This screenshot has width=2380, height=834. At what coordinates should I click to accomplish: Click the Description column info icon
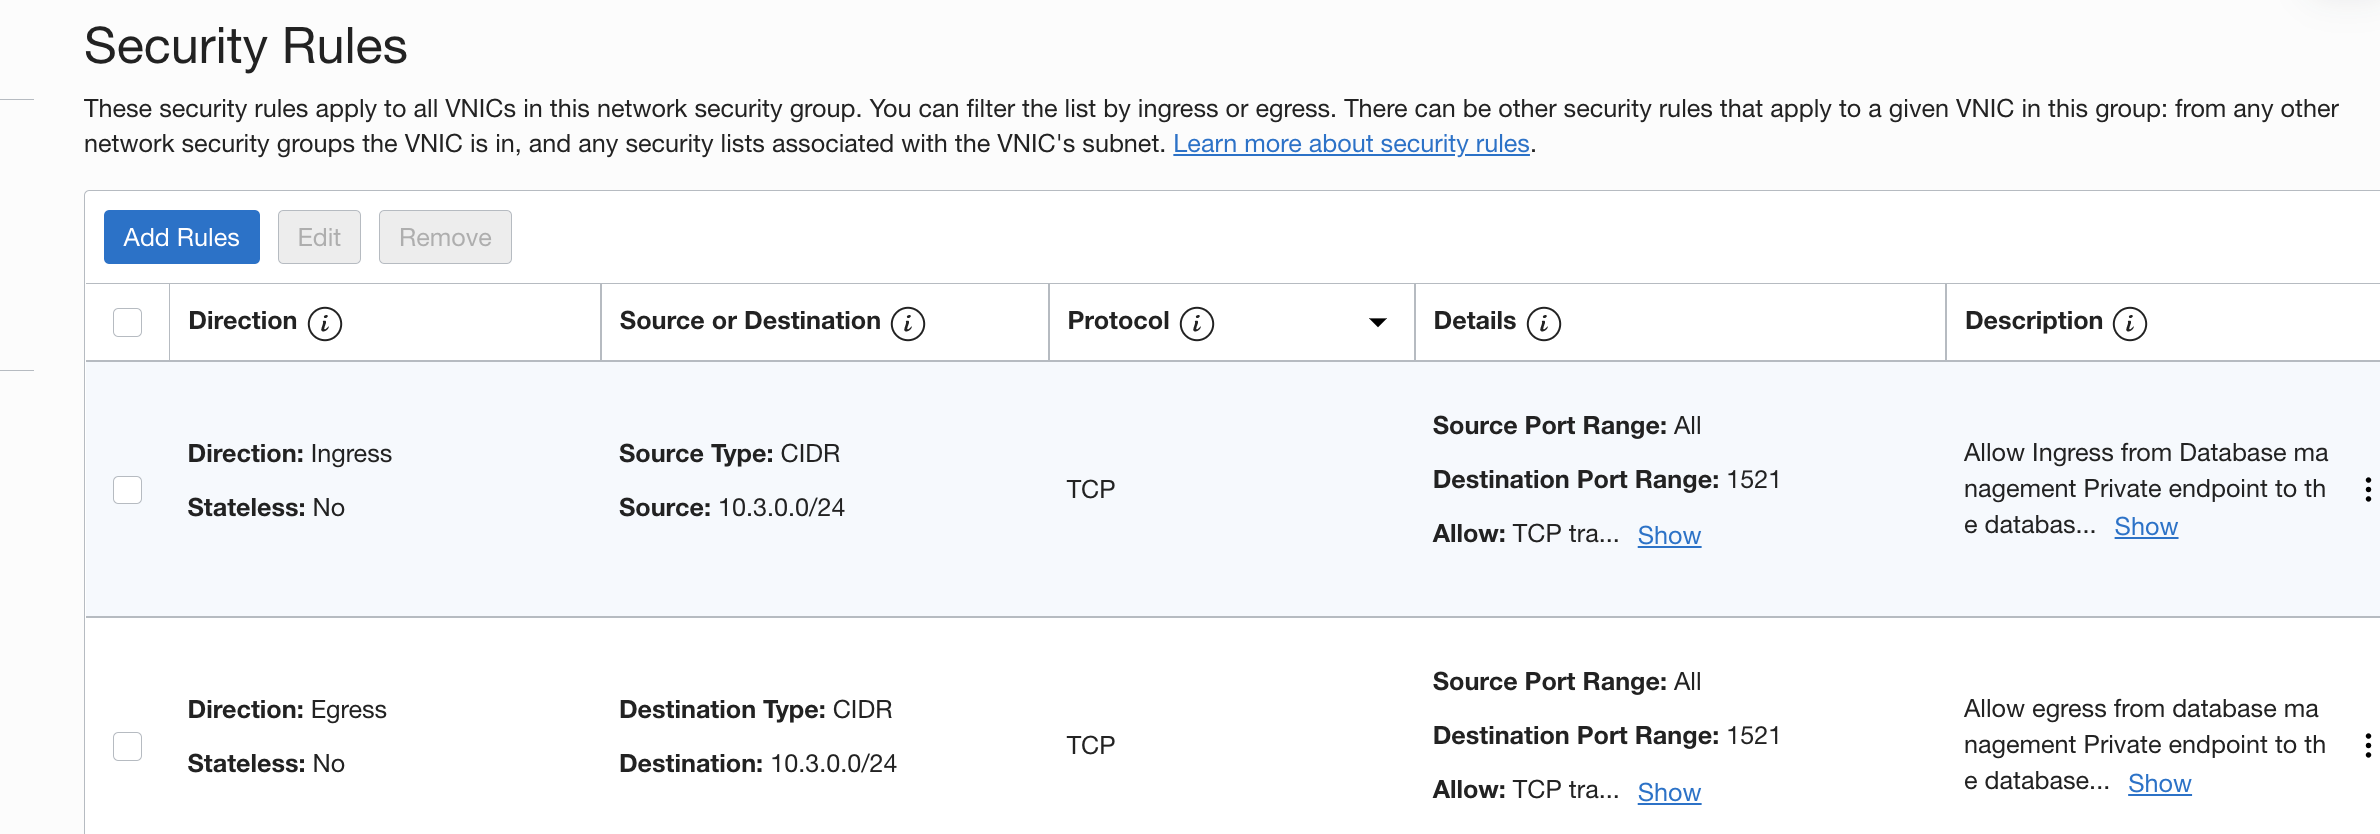coord(2130,323)
